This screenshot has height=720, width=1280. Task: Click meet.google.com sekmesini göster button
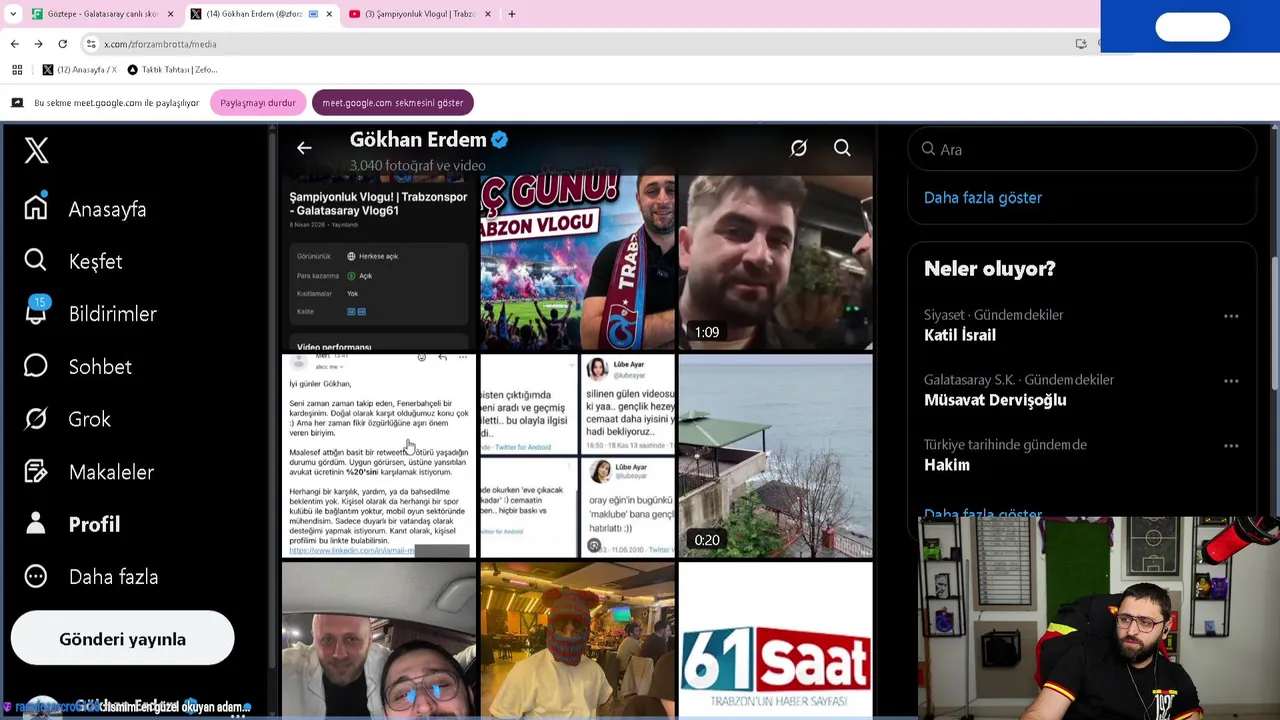[392, 103]
